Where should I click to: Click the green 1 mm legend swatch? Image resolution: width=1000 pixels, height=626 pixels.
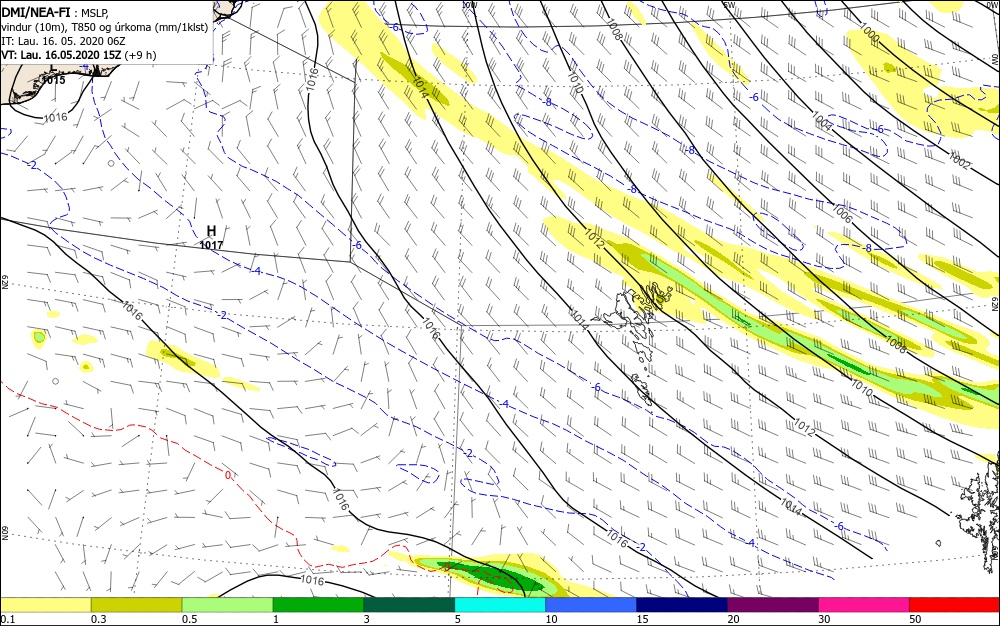pos(318,605)
